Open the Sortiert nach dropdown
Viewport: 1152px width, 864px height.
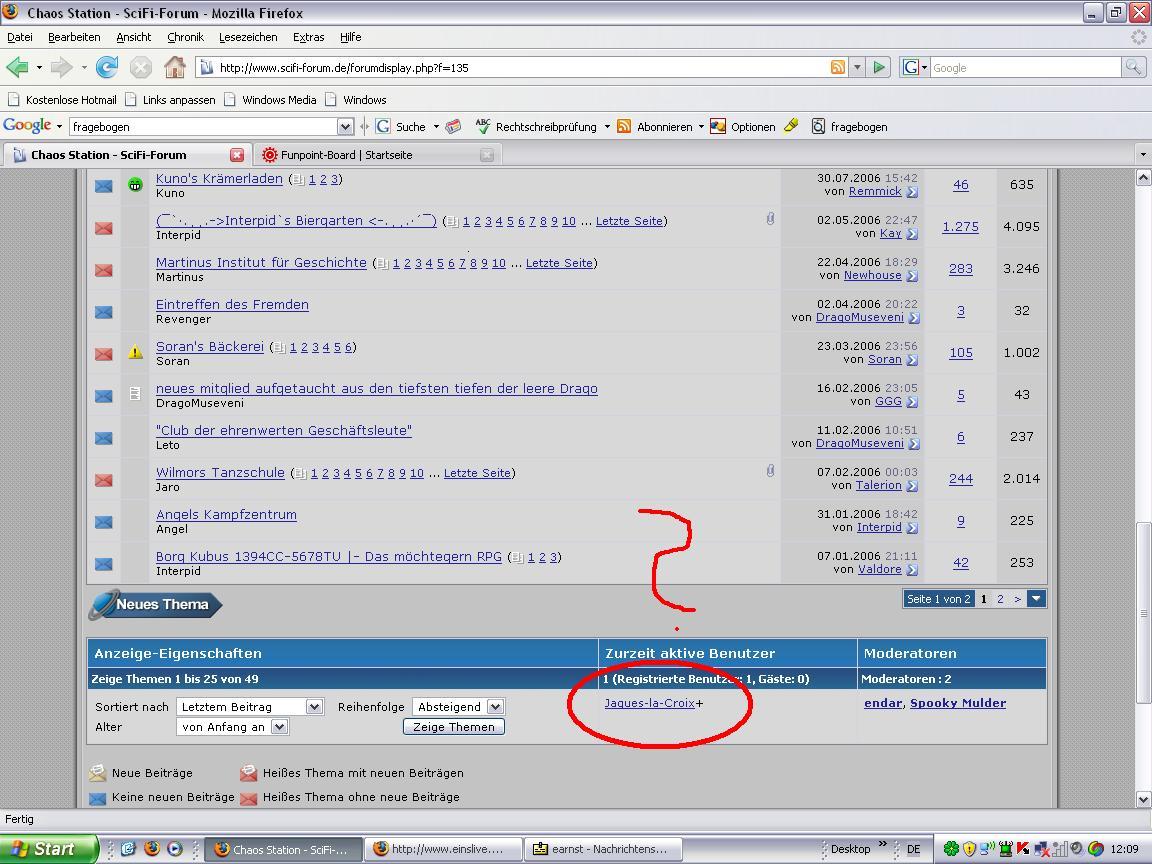click(x=314, y=706)
